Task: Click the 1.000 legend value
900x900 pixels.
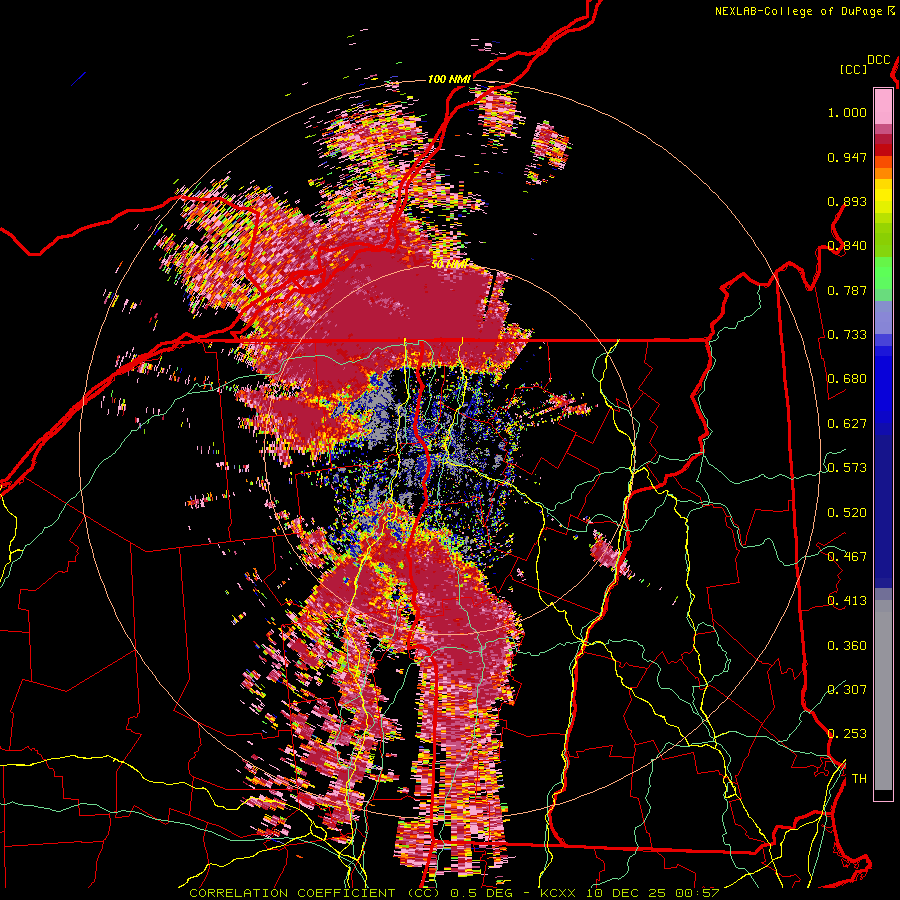Action: (x=847, y=112)
